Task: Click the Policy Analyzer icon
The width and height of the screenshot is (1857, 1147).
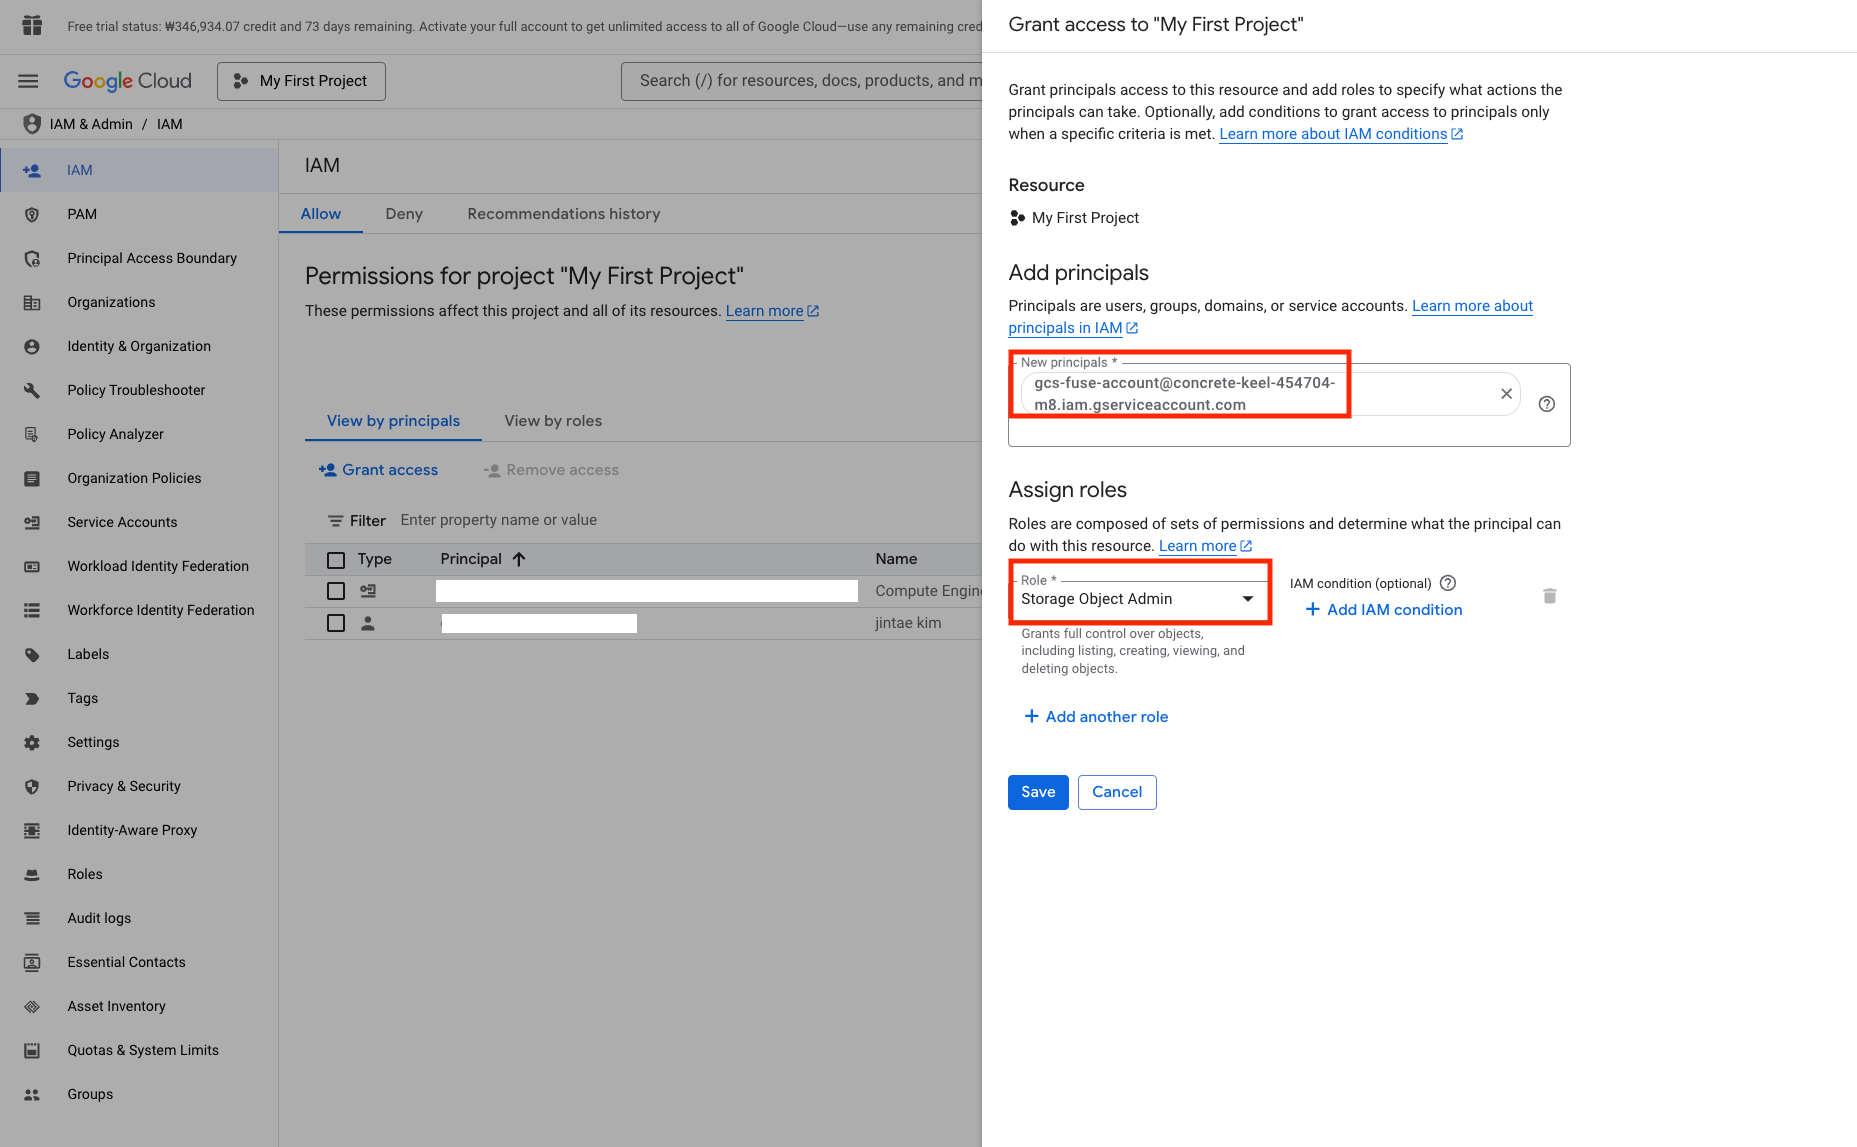Action: 32,434
